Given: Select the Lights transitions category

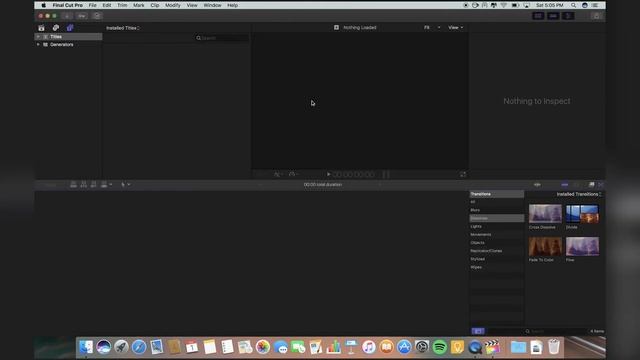Looking at the screenshot, I should click(x=497, y=227).
